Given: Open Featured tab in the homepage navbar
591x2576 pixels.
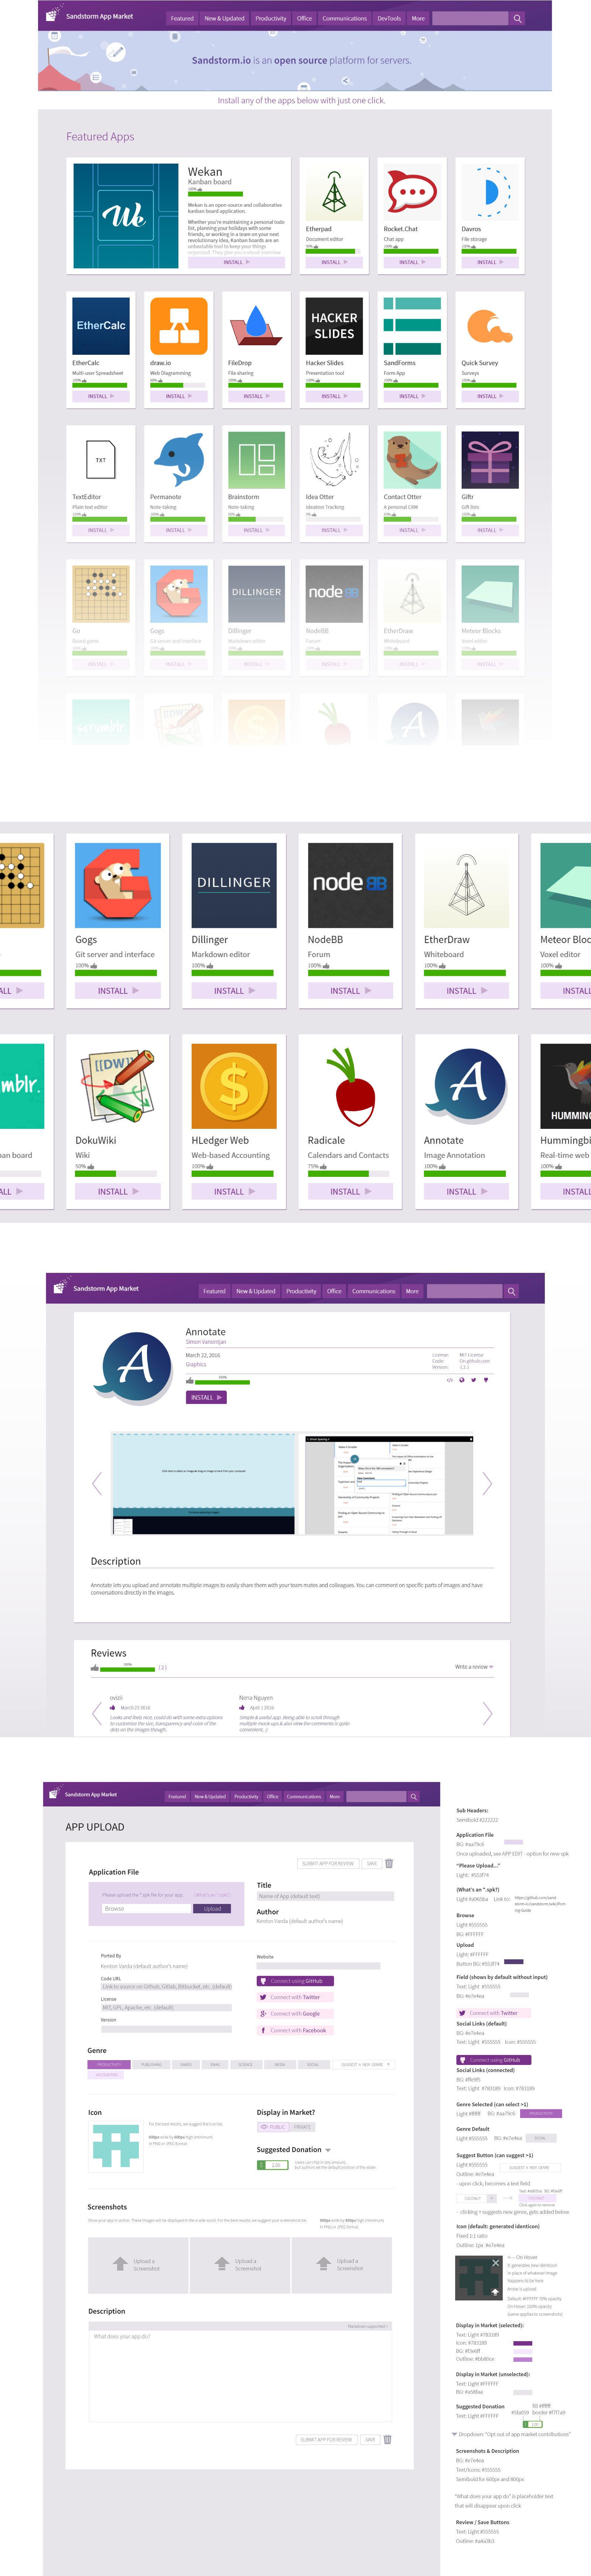Looking at the screenshot, I should (x=182, y=19).
